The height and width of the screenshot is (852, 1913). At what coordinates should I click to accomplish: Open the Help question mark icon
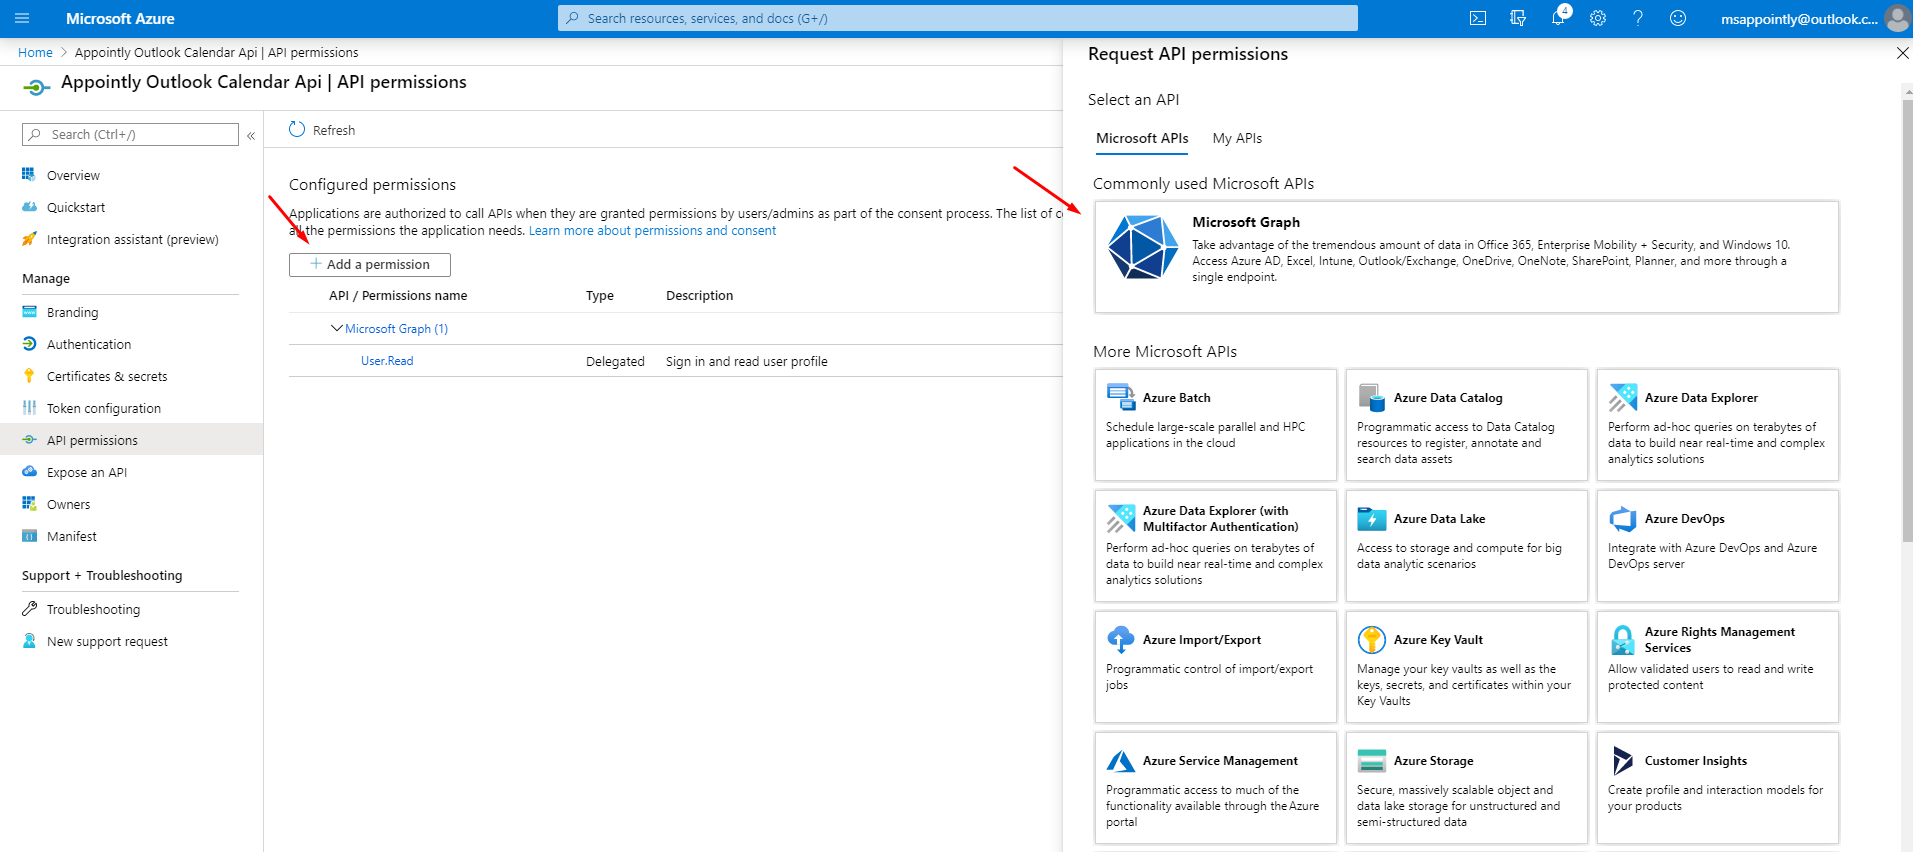click(x=1638, y=18)
